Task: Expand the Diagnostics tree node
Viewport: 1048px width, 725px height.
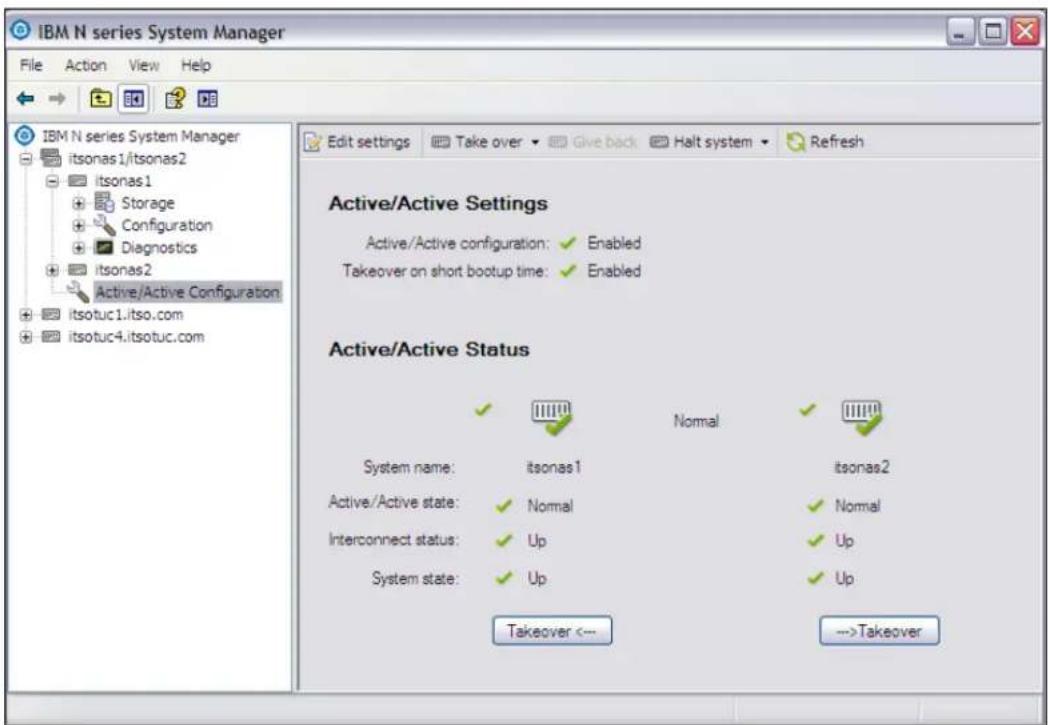Action: pos(79,248)
